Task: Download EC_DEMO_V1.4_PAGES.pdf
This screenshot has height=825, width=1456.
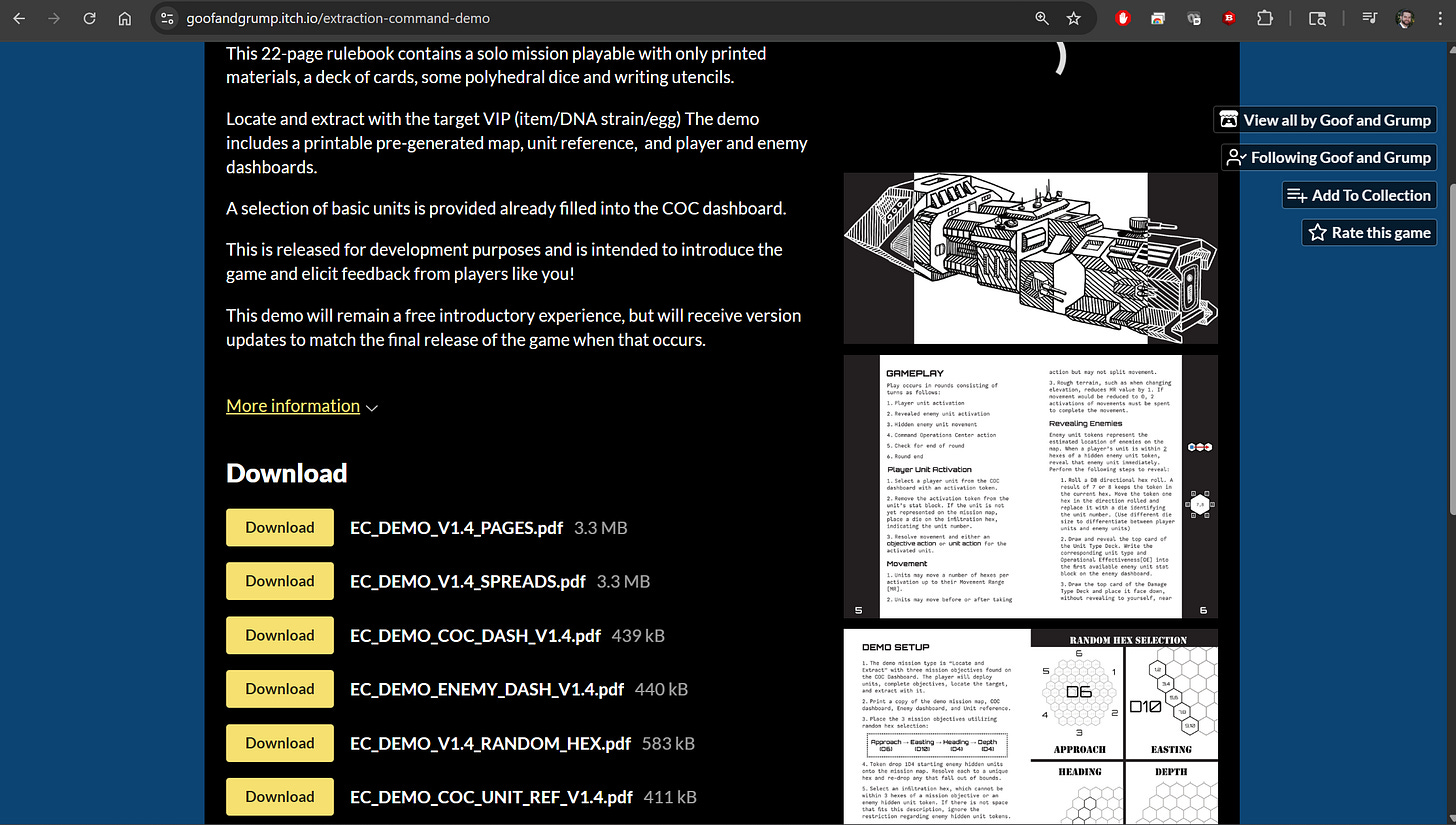Action: pos(280,527)
